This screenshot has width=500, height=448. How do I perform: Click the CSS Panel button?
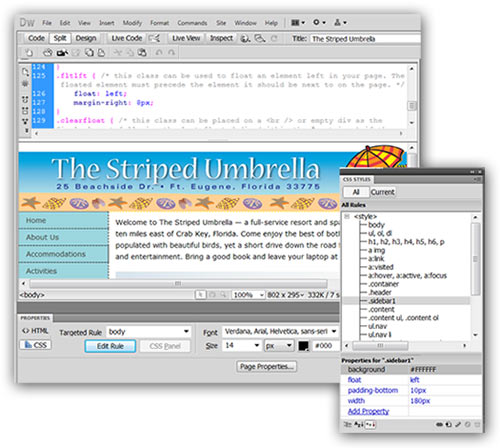(165, 346)
